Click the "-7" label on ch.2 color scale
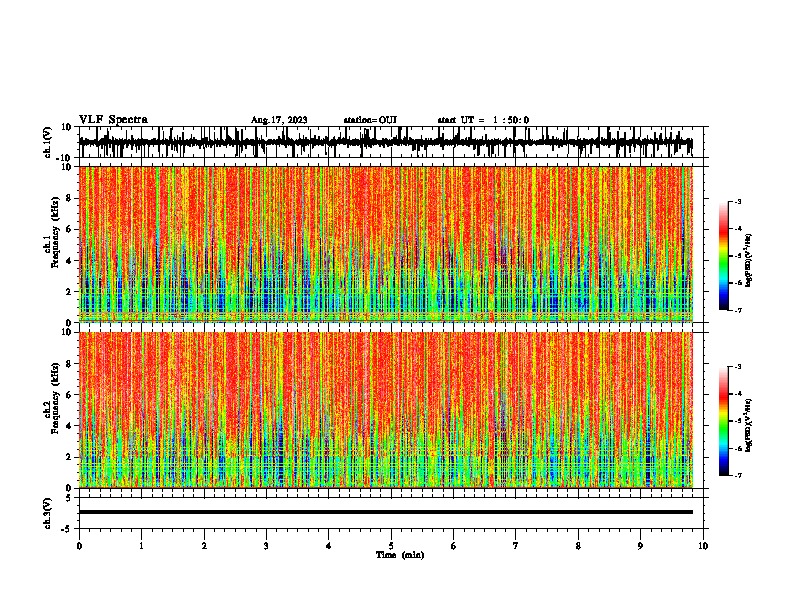The height and width of the screenshot is (612, 792). pos(737,475)
